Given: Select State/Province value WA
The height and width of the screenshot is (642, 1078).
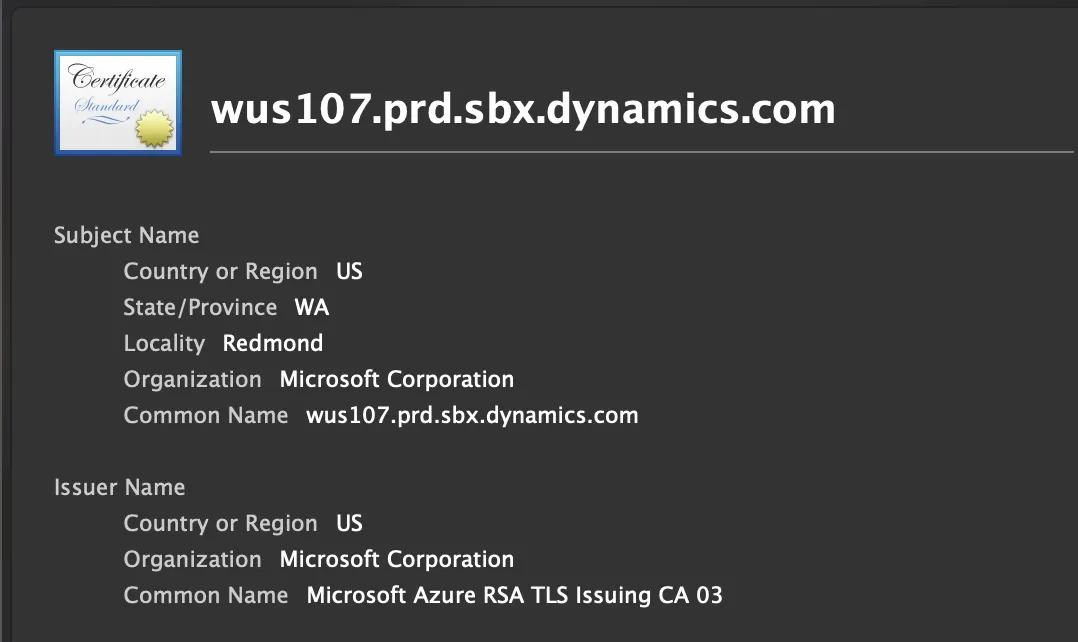Looking at the screenshot, I should click(312, 307).
